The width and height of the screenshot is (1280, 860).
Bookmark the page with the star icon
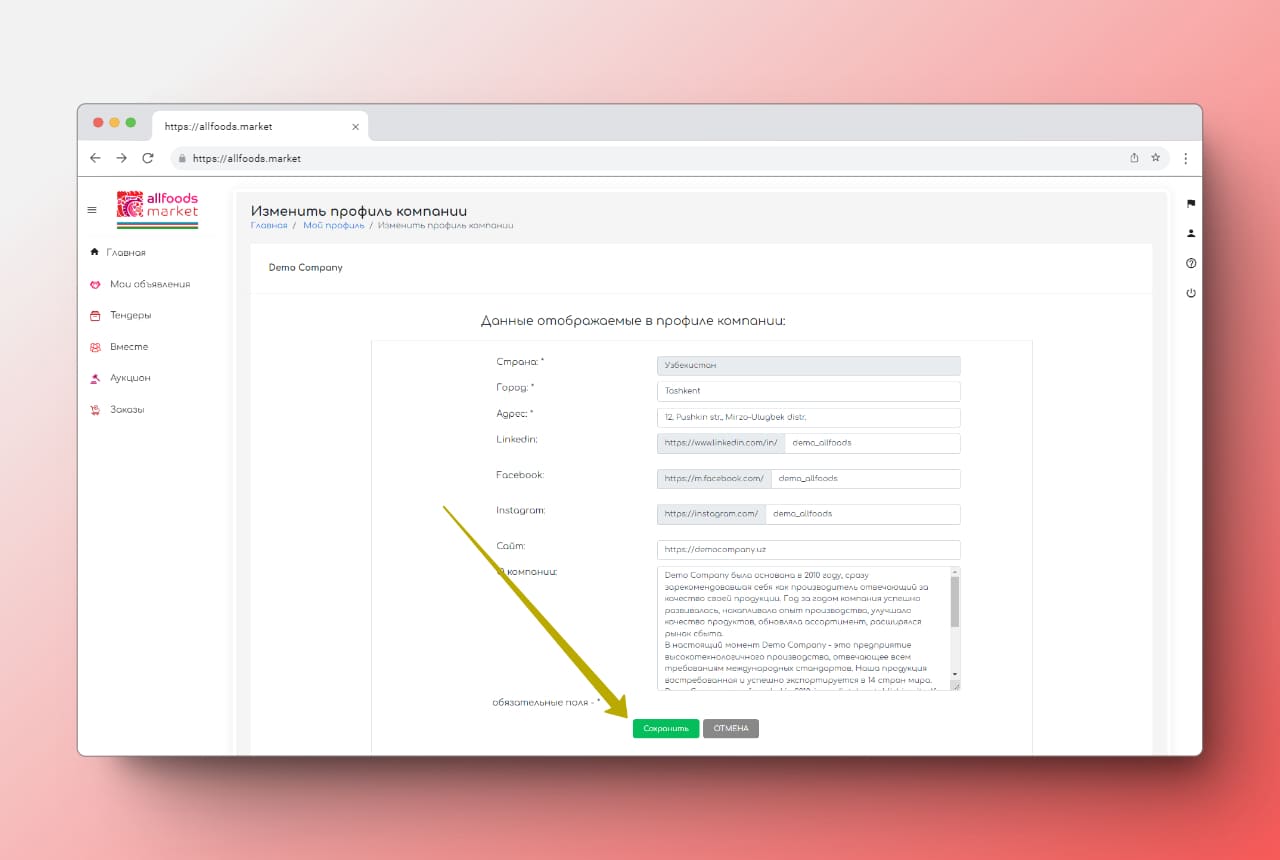(1155, 158)
